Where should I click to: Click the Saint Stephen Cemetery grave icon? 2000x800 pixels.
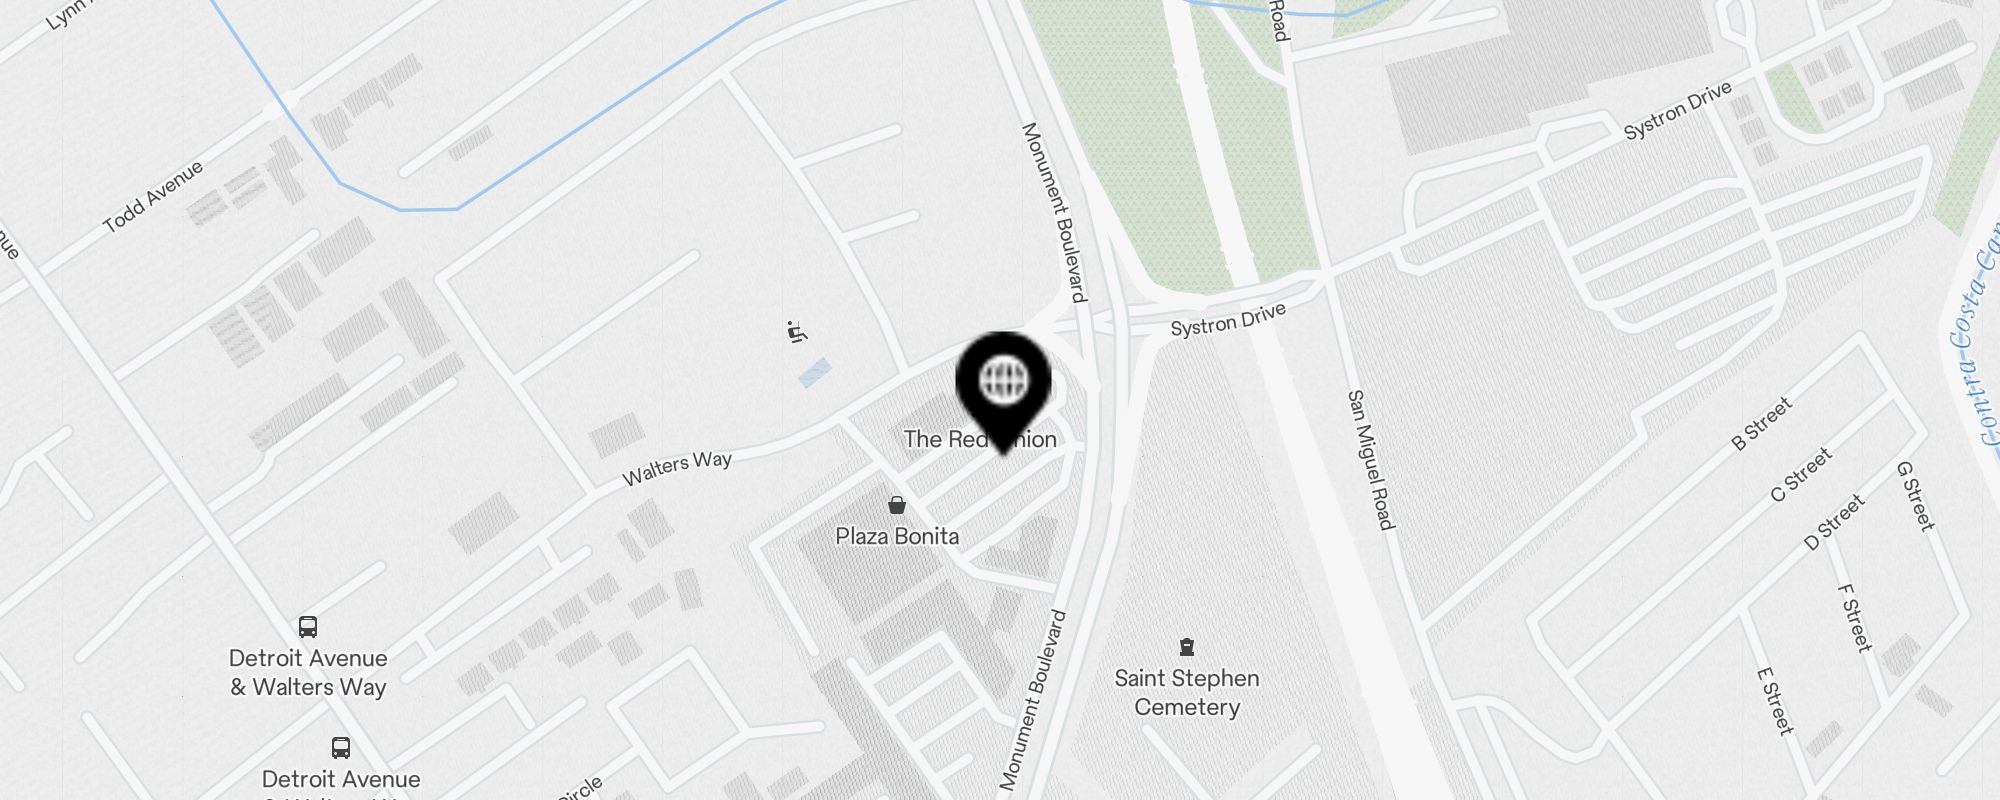(1187, 647)
